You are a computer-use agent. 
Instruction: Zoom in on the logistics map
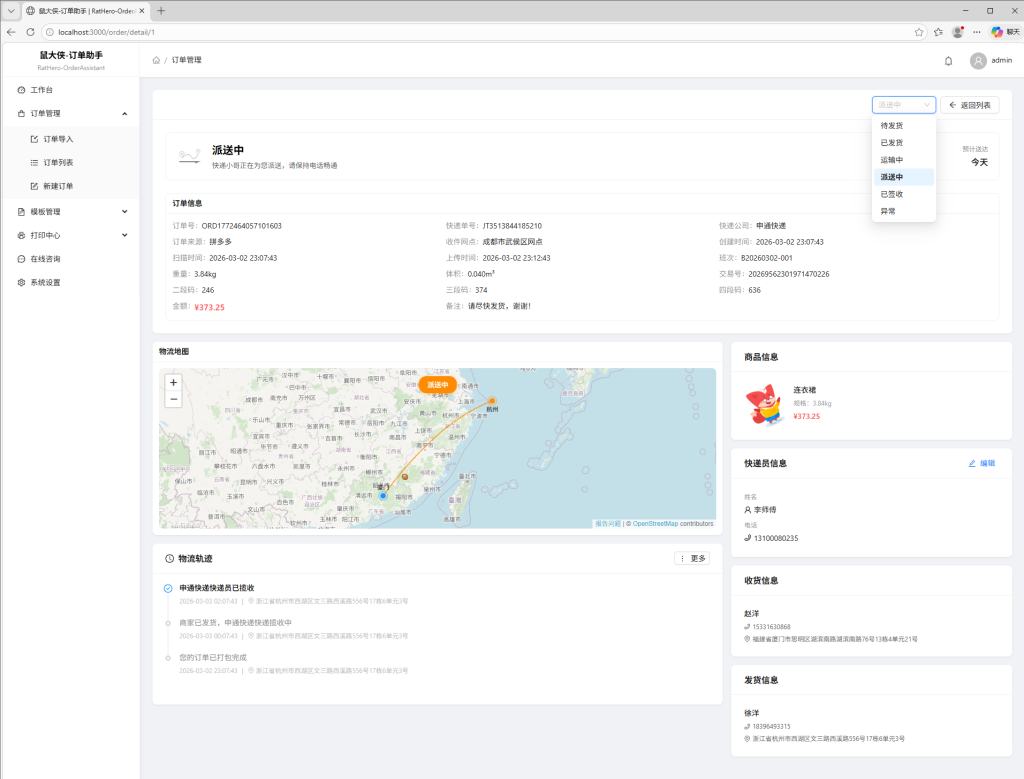pos(173,382)
